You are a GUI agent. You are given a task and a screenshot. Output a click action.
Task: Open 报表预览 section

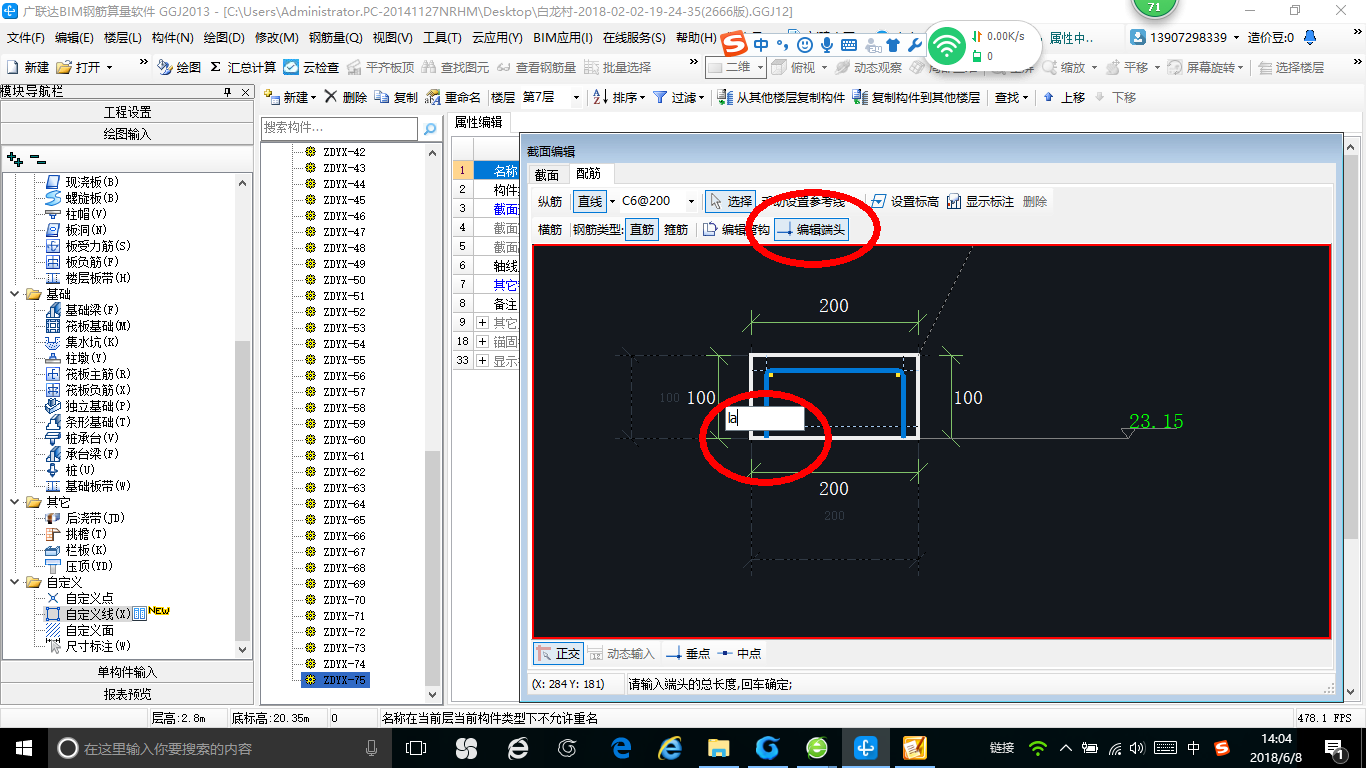click(127, 694)
